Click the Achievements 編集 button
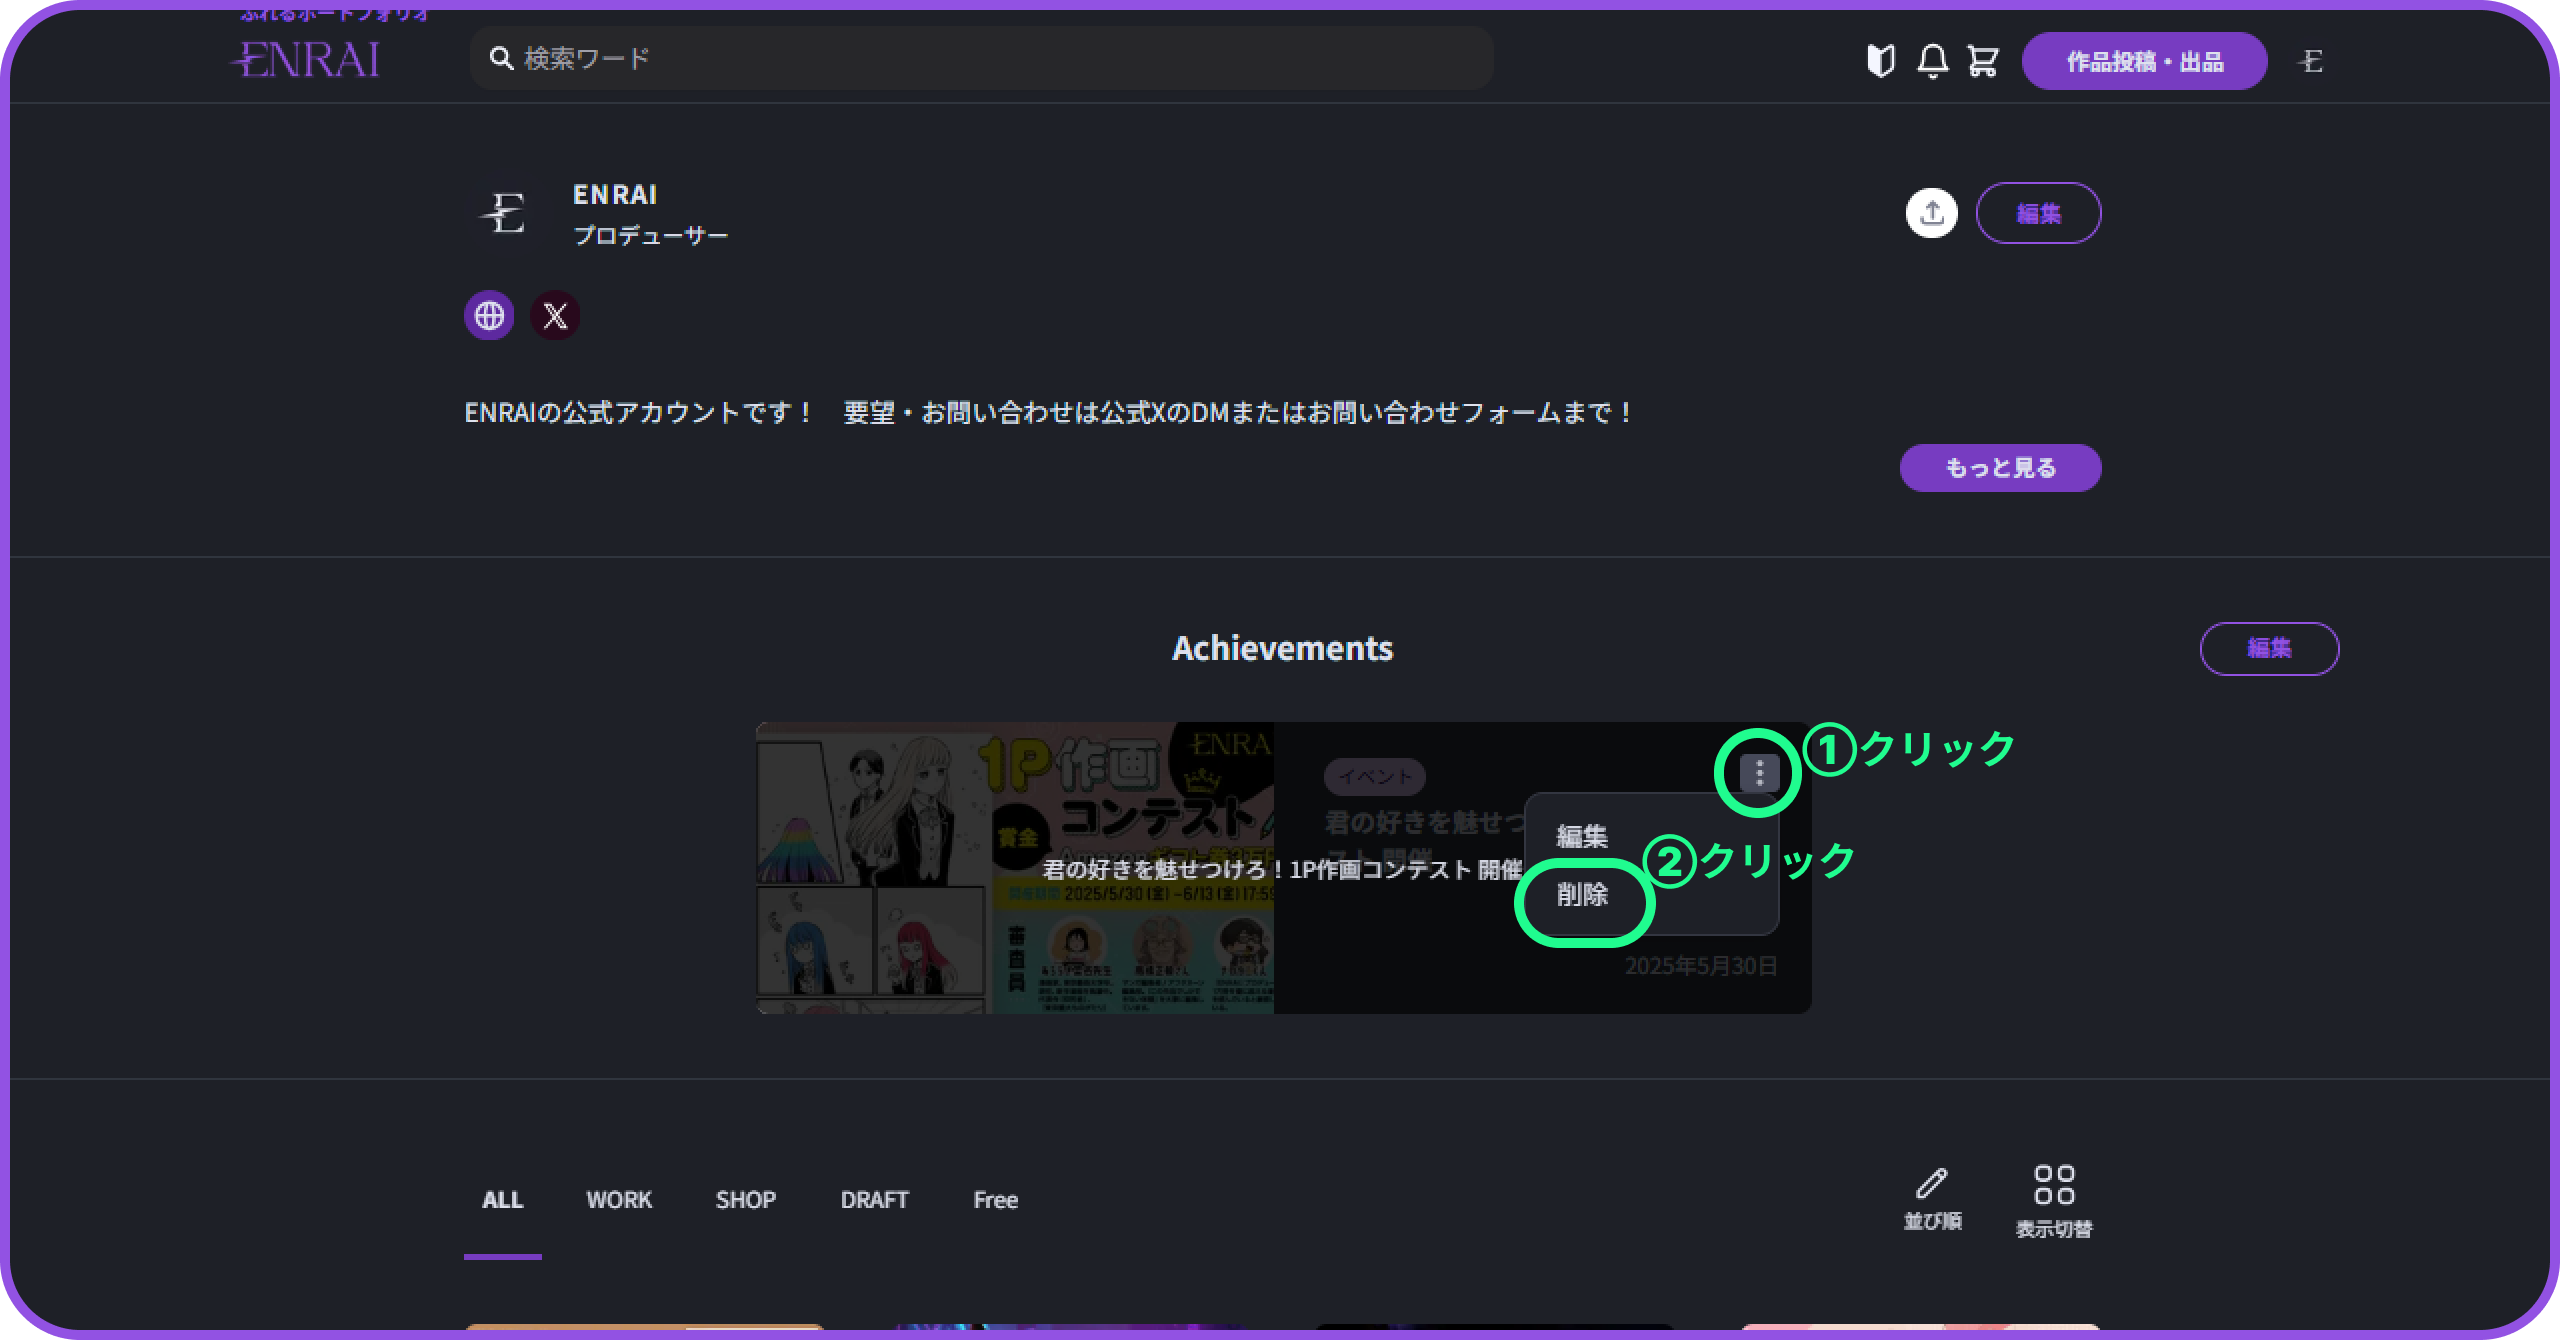 tap(2269, 648)
